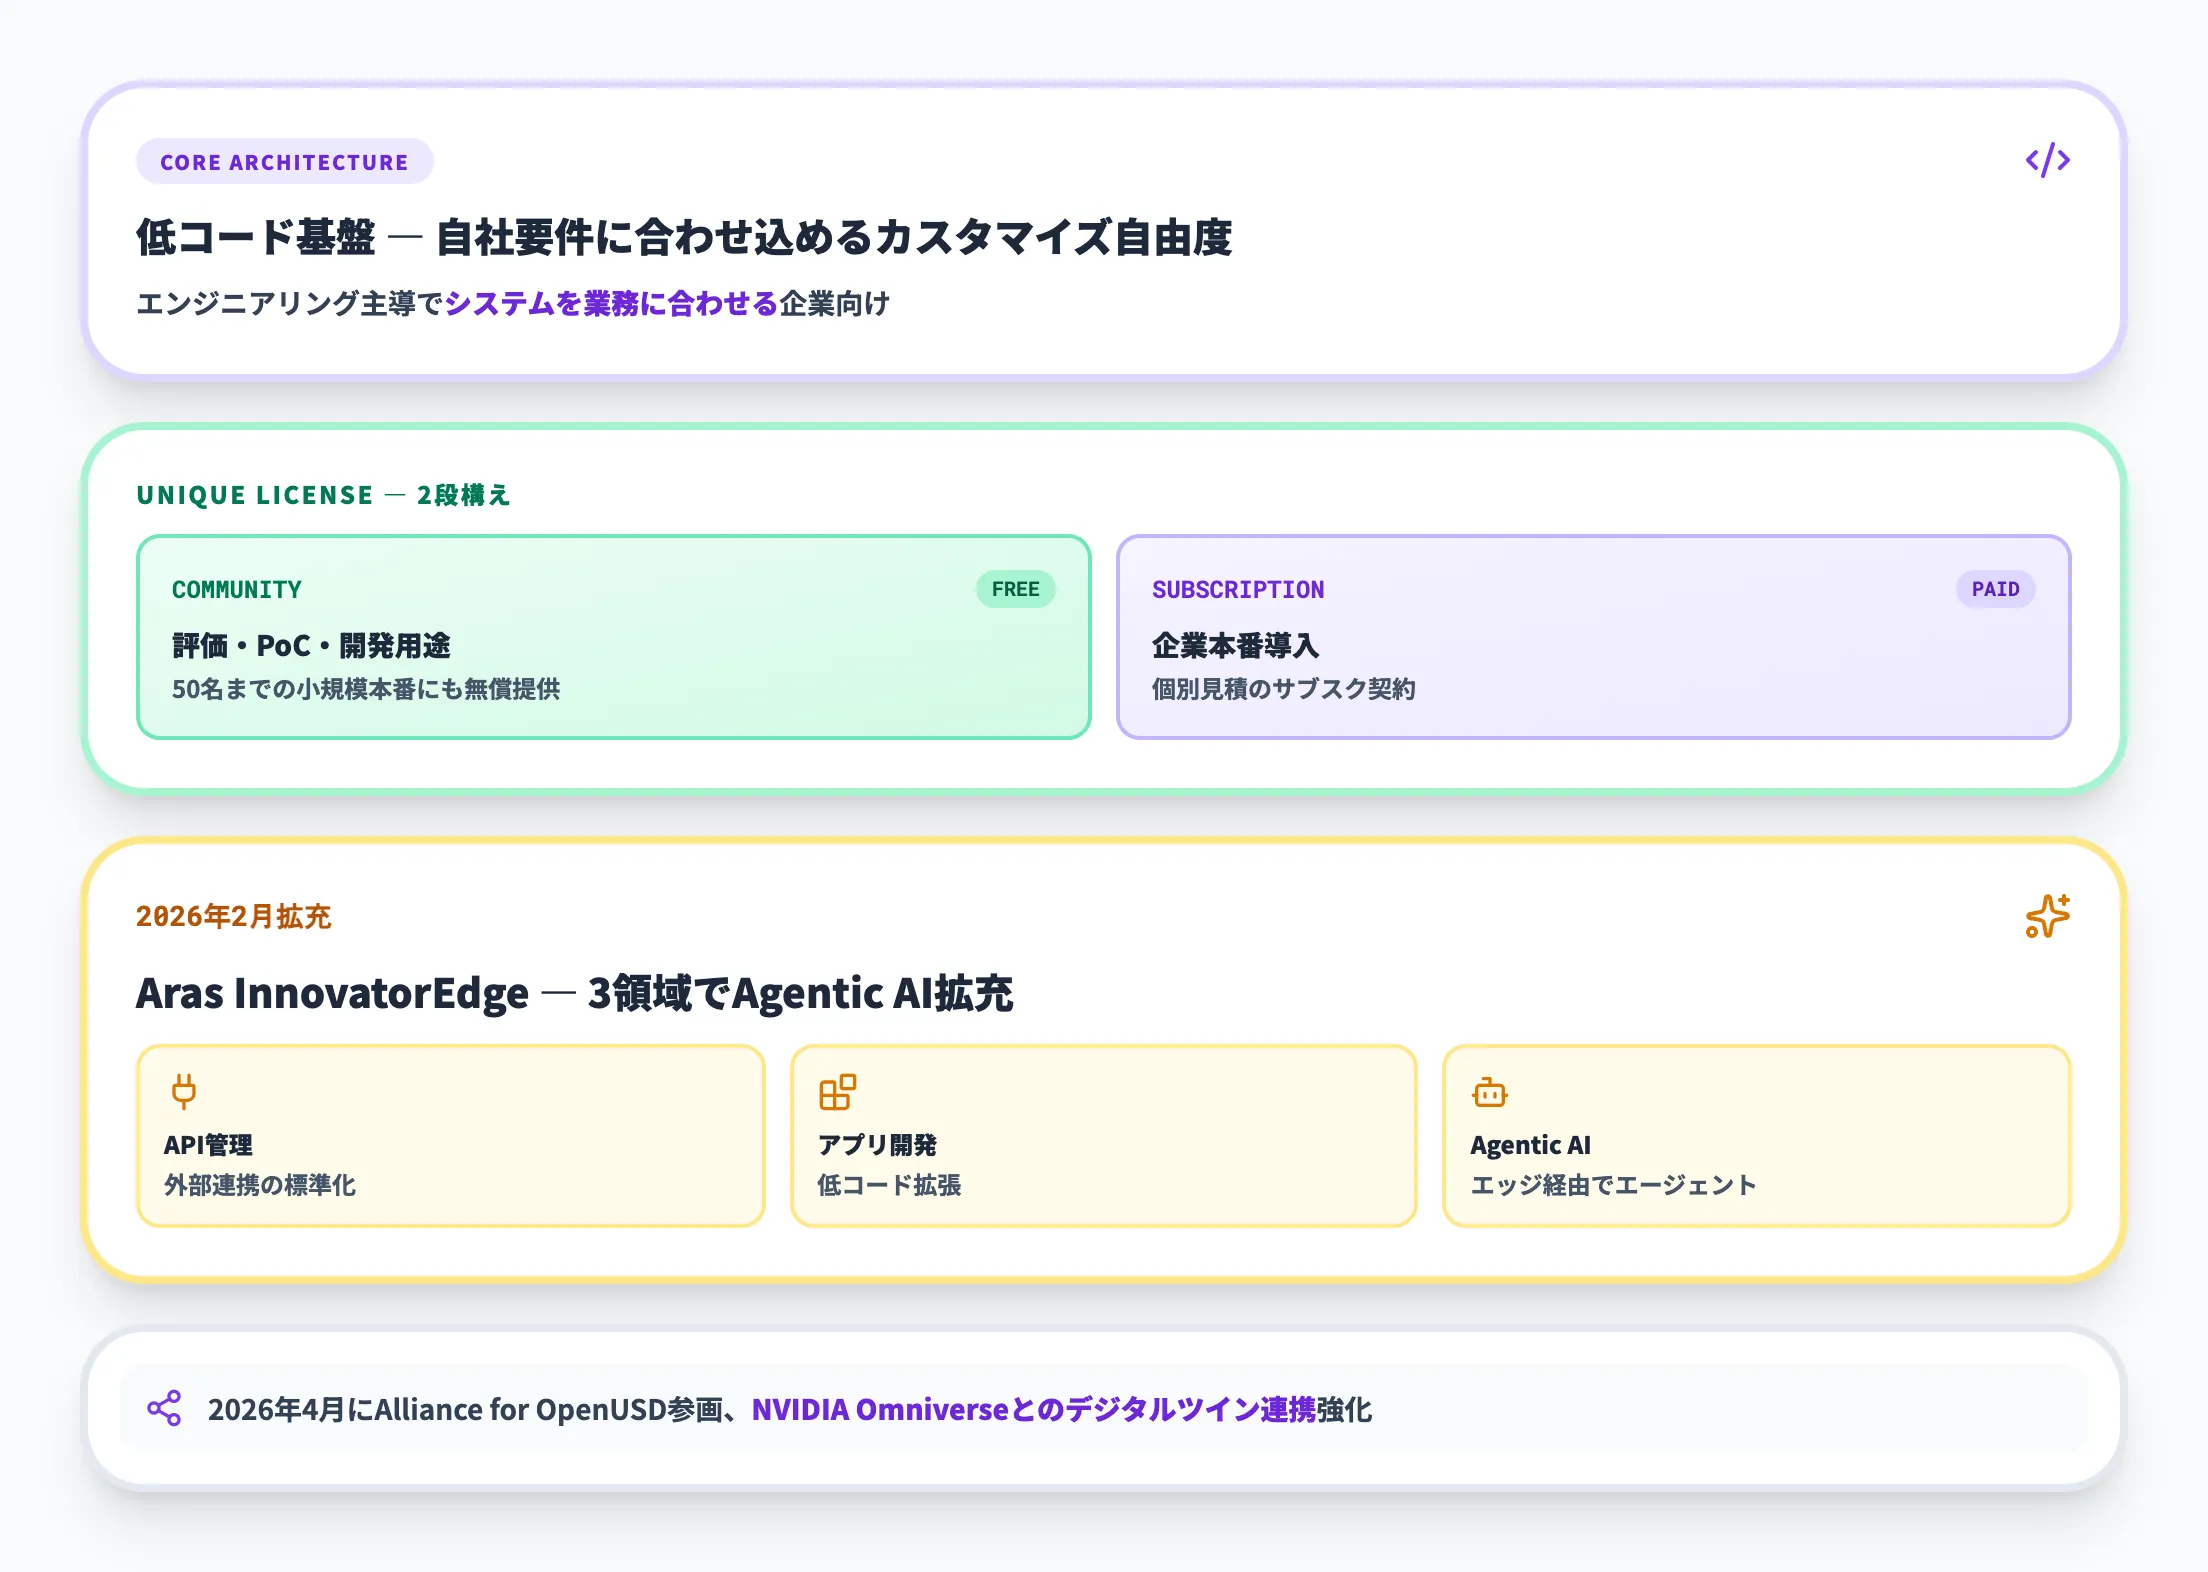Click highlighted システムを業務に合わせる text

click(611, 303)
